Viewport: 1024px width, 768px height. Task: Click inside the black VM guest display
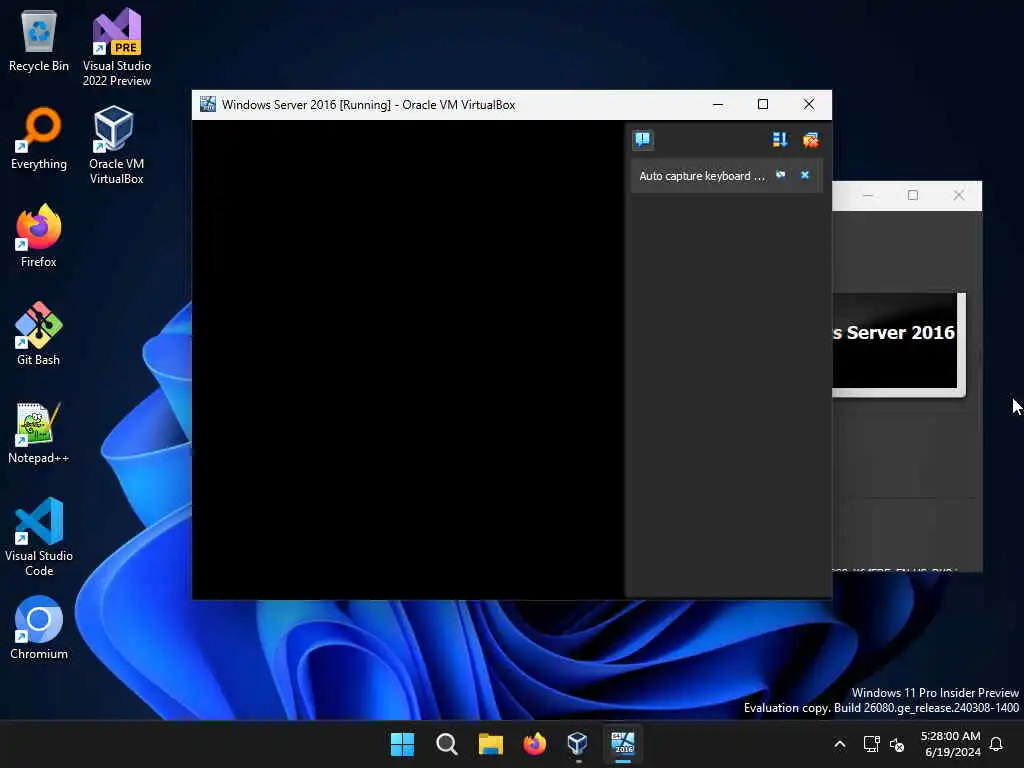408,359
